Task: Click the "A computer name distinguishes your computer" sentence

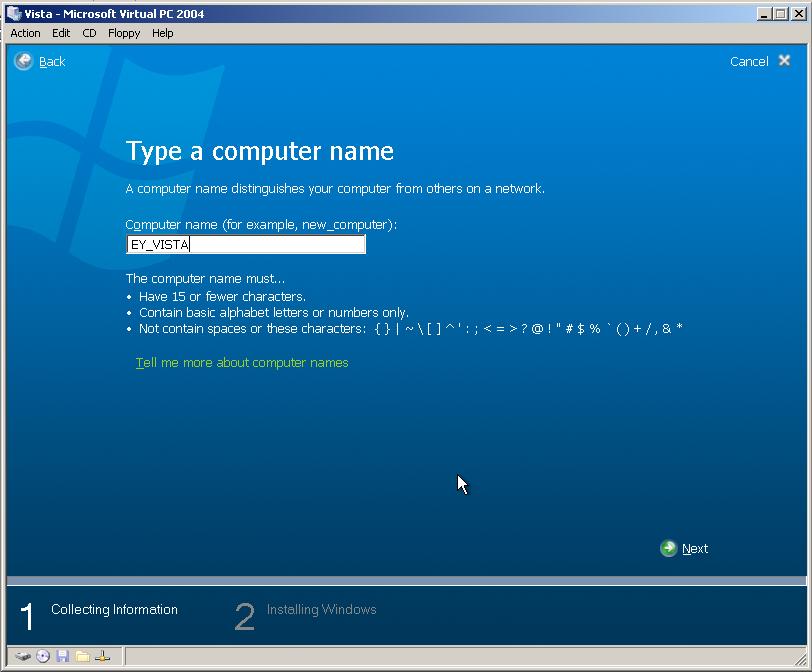Action: pyautogui.click(x=335, y=189)
